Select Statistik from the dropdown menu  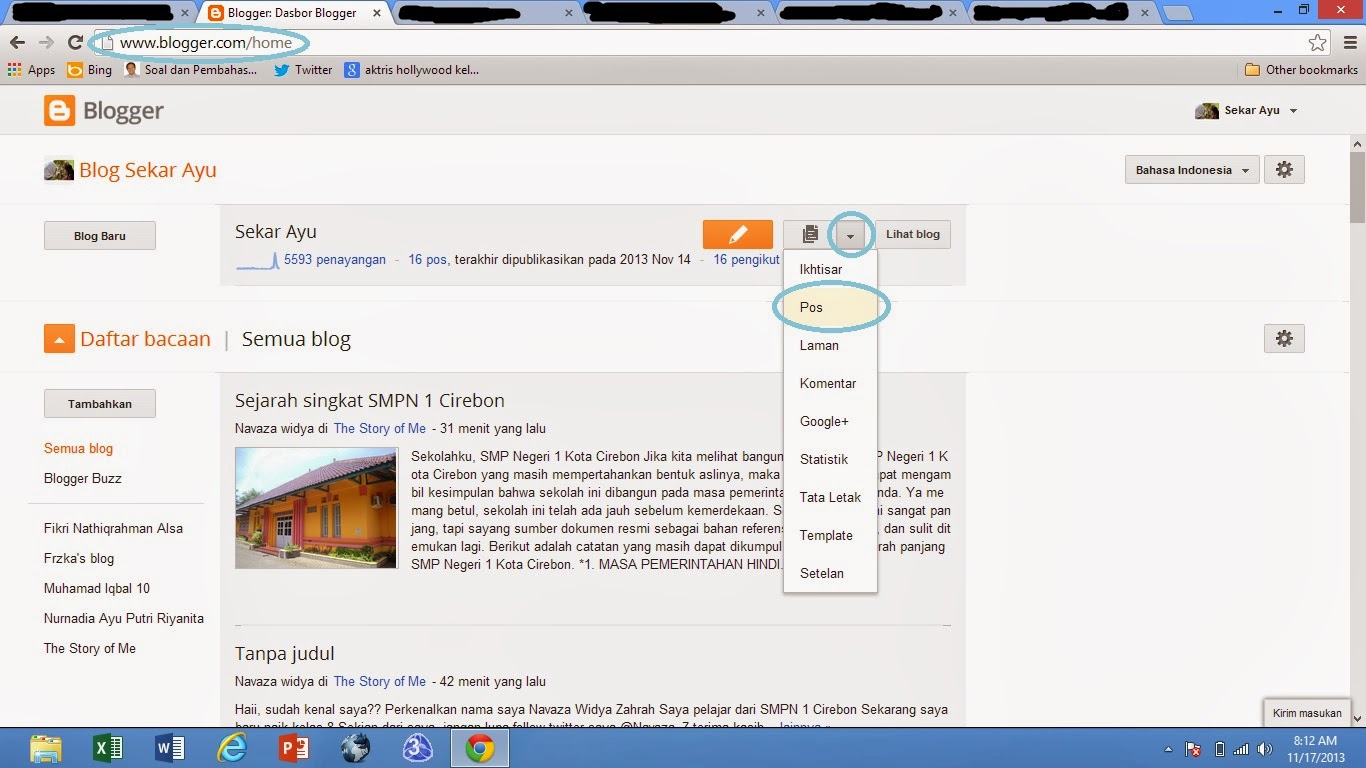click(x=830, y=459)
